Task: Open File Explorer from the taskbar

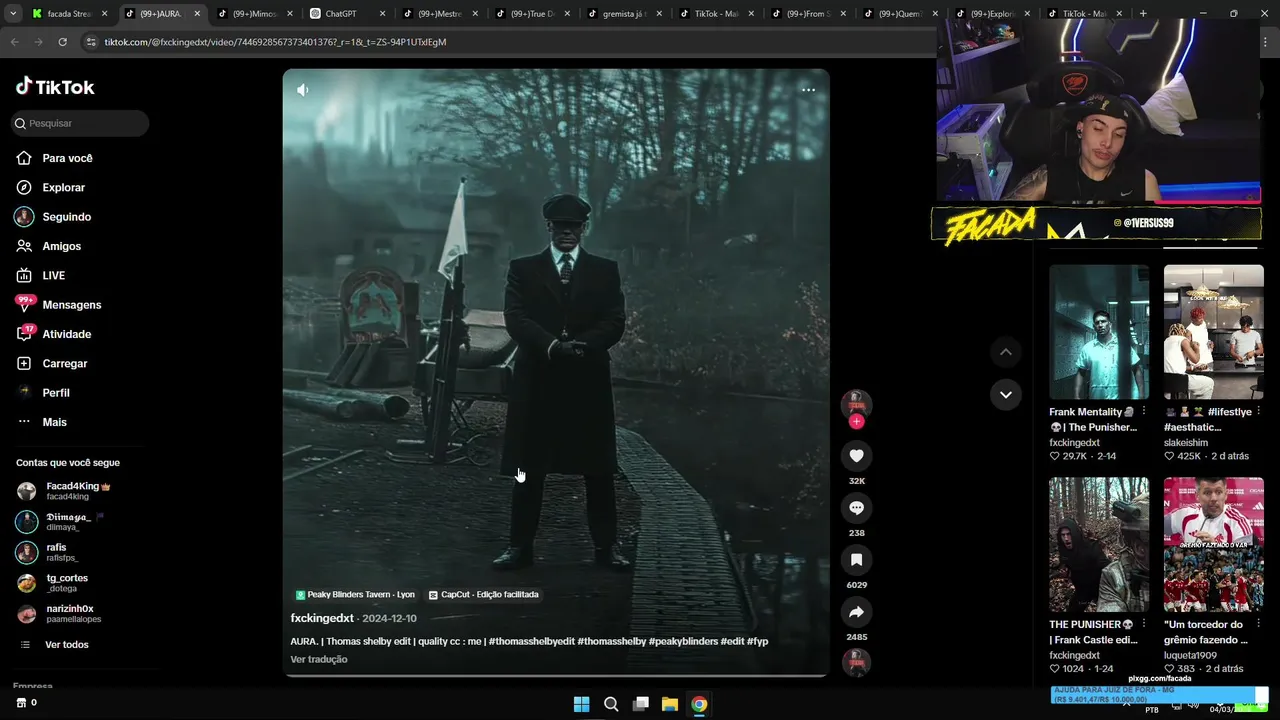Action: click(670, 704)
